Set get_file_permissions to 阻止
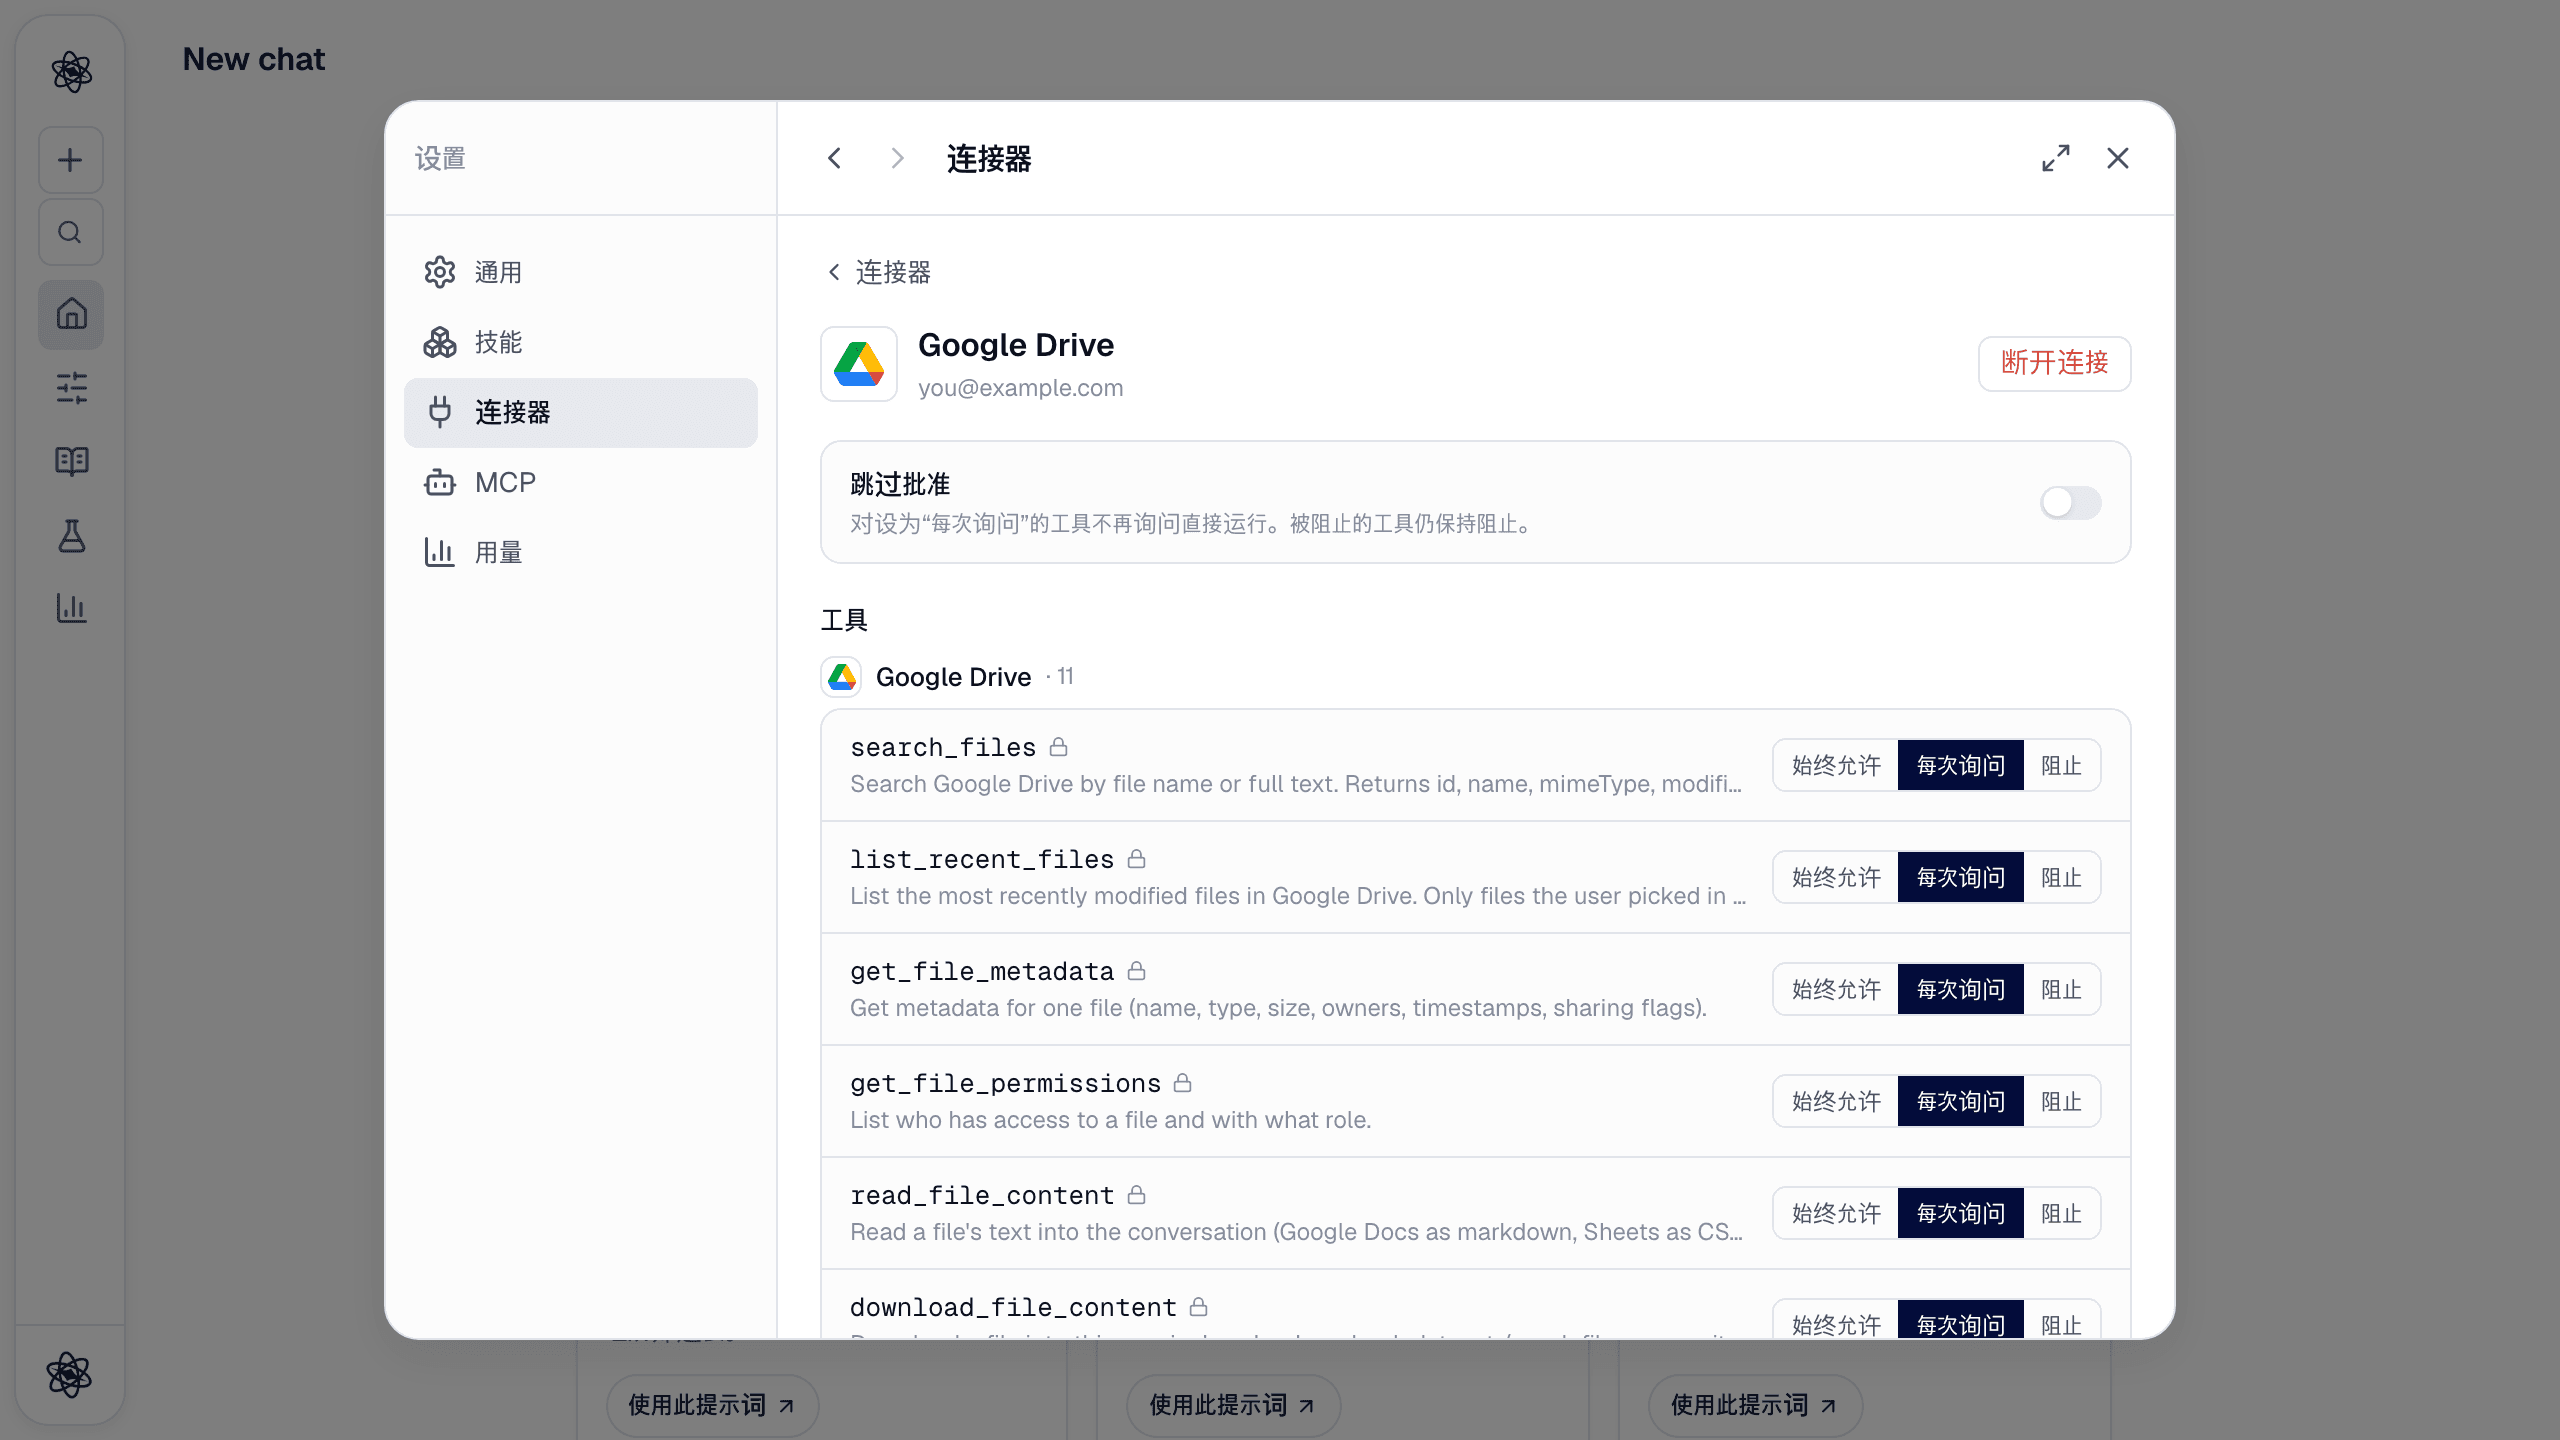The height and width of the screenshot is (1440, 2560). [2062, 1101]
